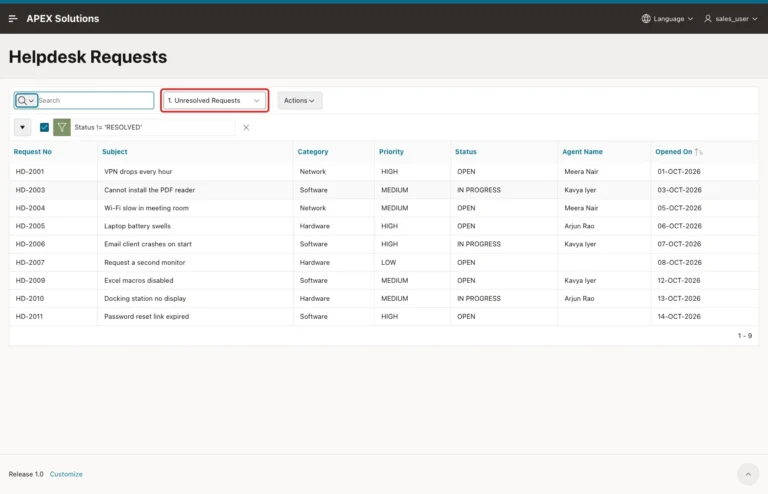
Task: Click 'Password reset link expired' subject
Action: tap(146, 316)
